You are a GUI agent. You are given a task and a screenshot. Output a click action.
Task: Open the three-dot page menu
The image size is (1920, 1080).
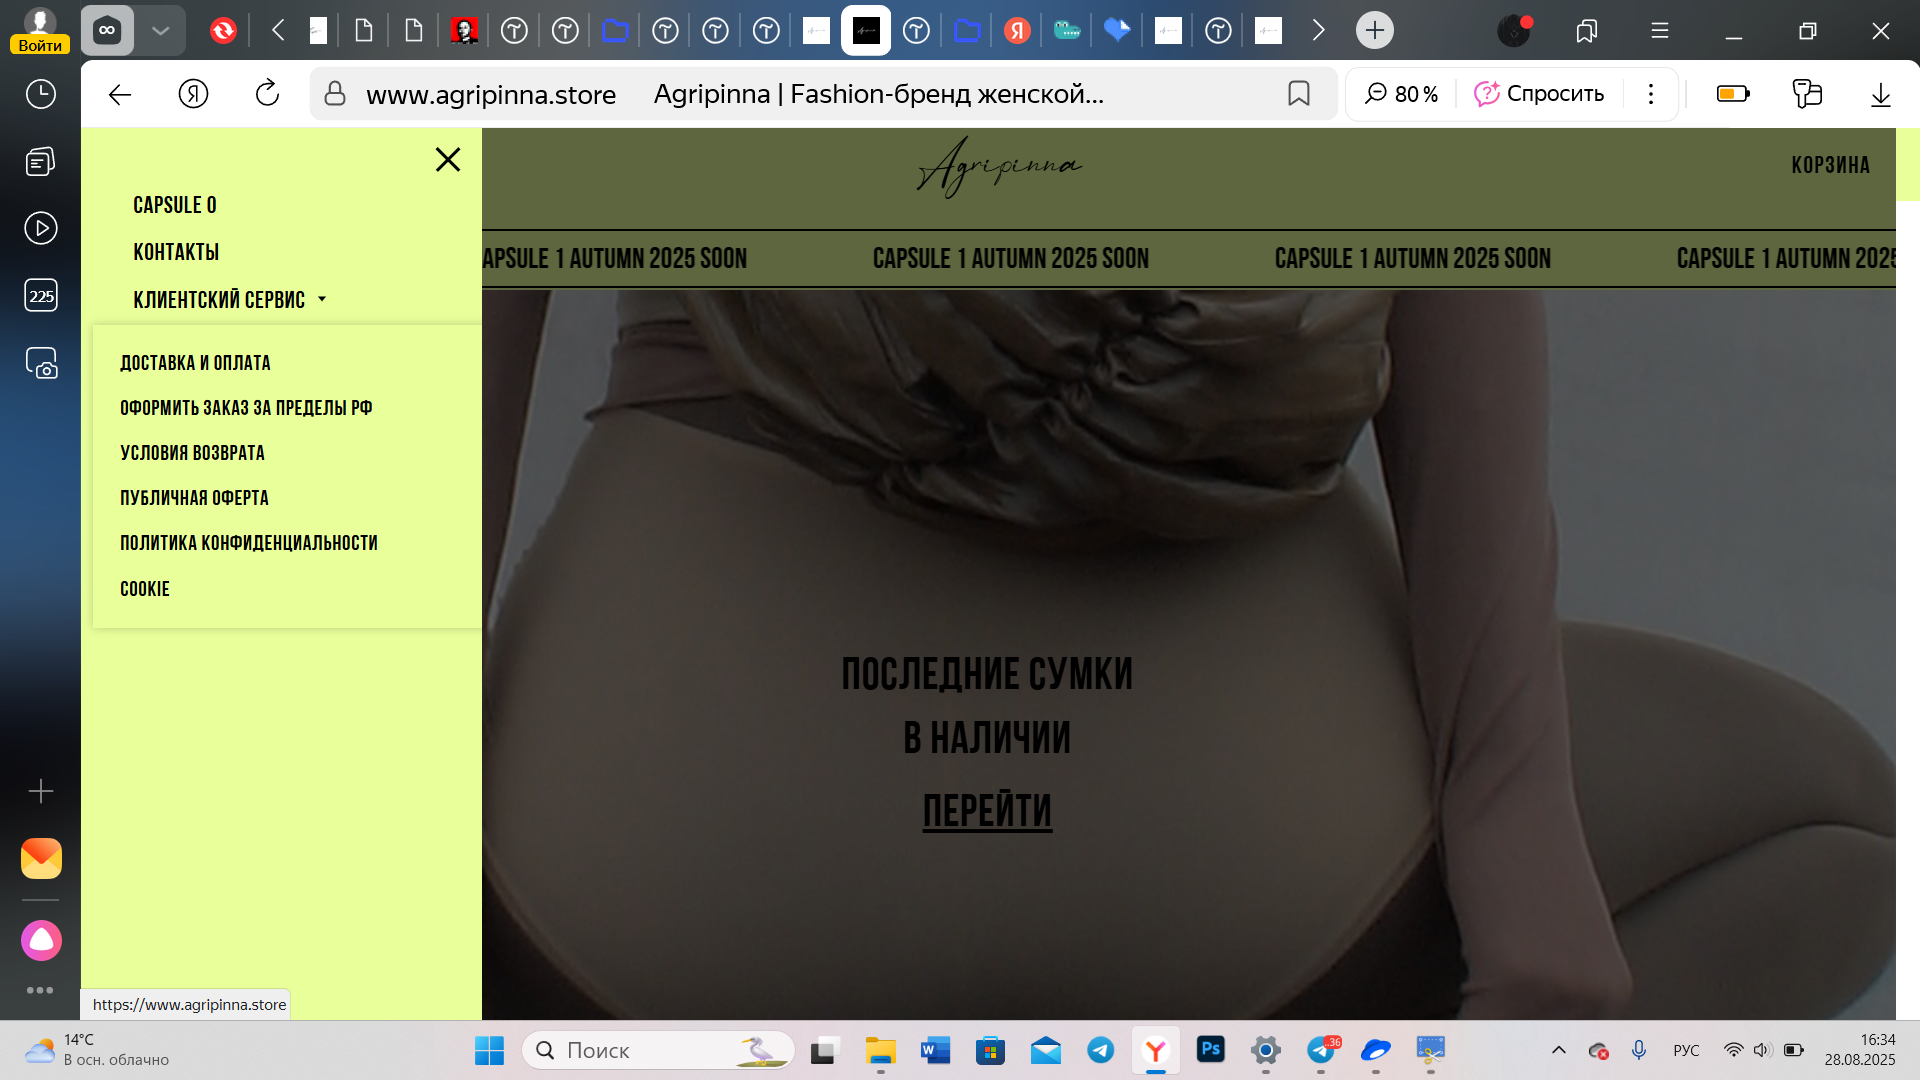point(1651,94)
